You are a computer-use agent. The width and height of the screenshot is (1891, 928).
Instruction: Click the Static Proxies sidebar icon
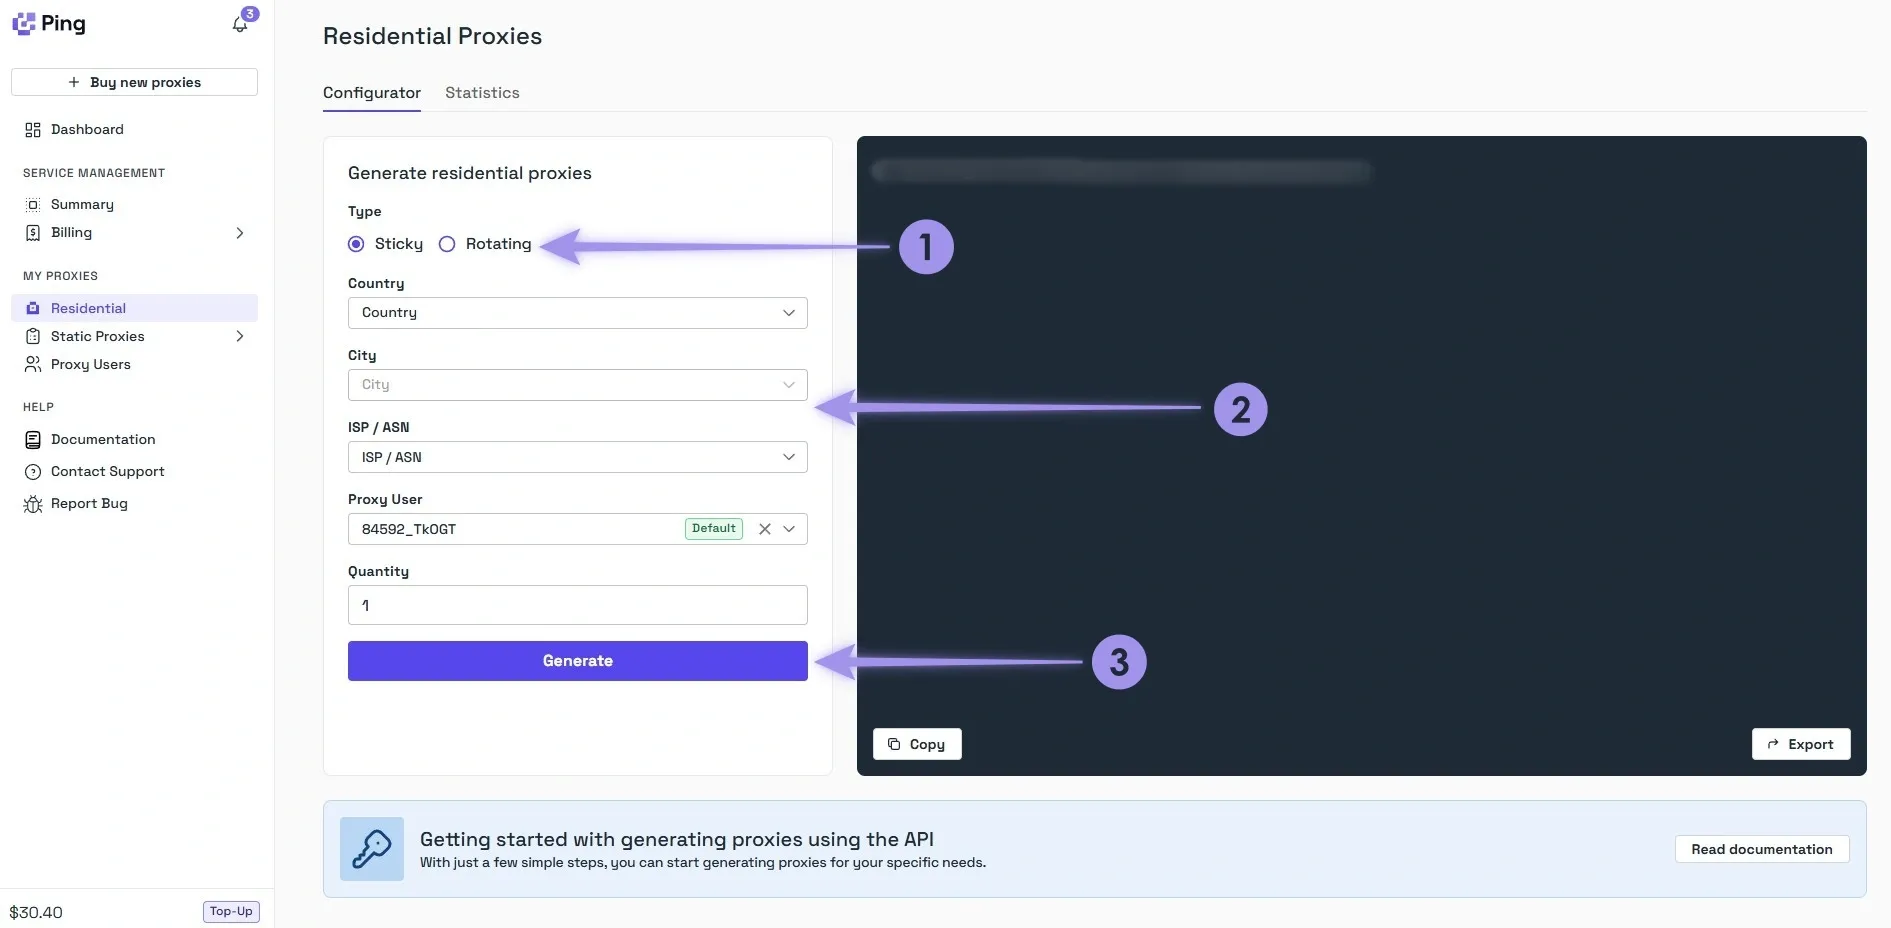coord(33,336)
